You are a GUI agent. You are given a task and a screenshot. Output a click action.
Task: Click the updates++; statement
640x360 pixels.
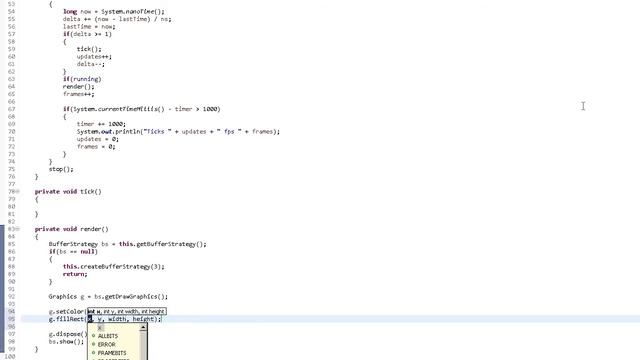pyautogui.click(x=94, y=57)
